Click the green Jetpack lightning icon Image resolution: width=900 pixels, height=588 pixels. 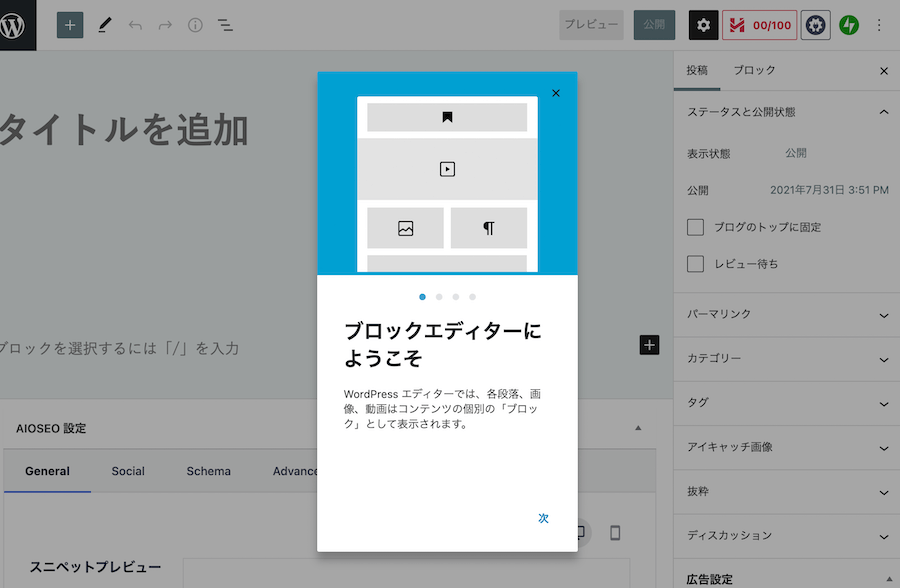point(849,25)
